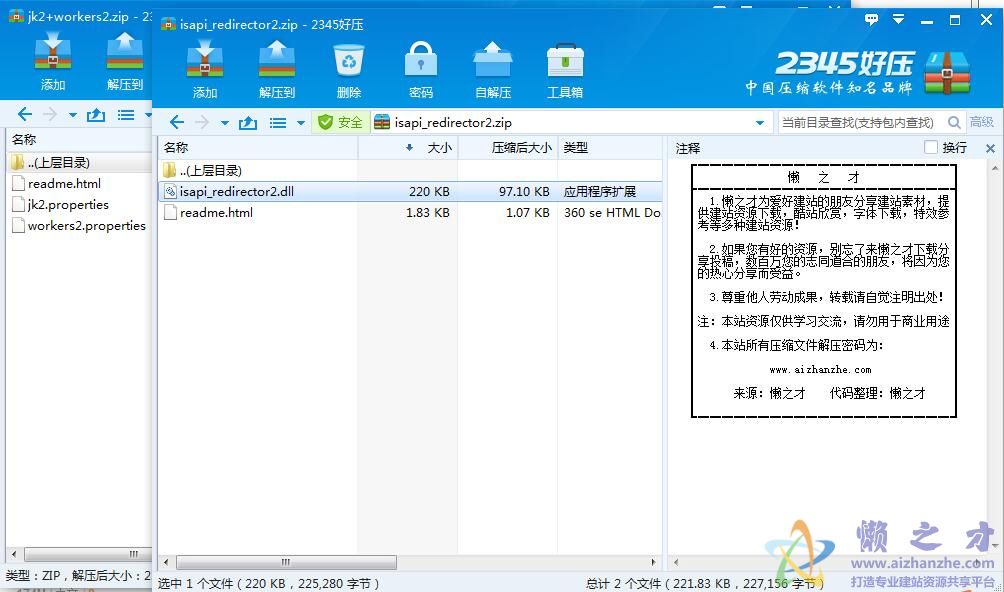
Task: Click list view icon in jk2+workers2 window
Action: tap(126, 115)
